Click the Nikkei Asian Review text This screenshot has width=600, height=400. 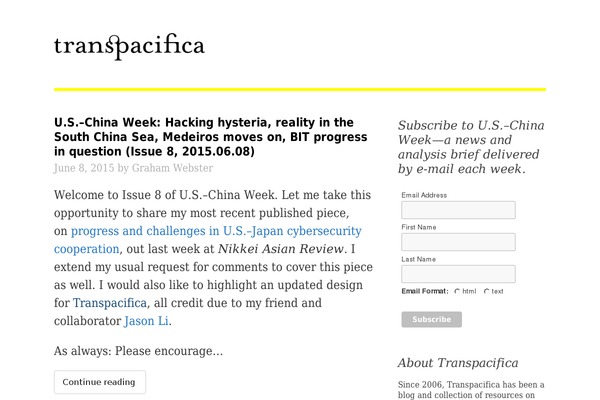tap(282, 249)
